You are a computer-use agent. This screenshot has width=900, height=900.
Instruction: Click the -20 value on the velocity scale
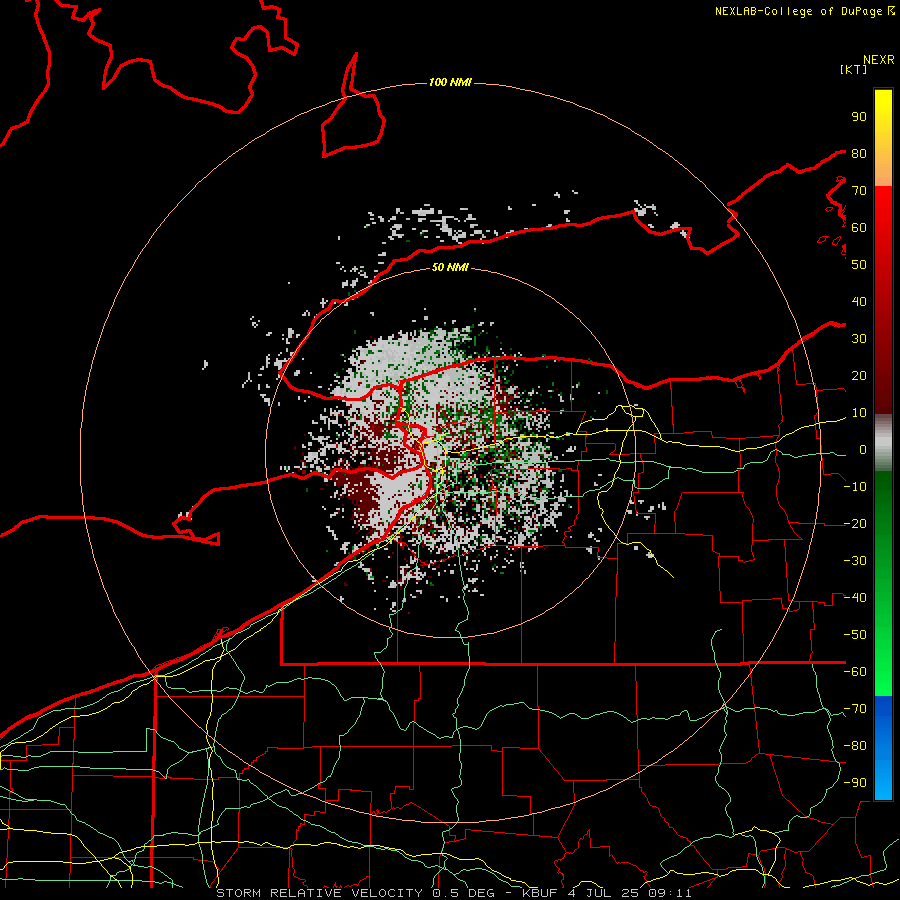[855, 523]
